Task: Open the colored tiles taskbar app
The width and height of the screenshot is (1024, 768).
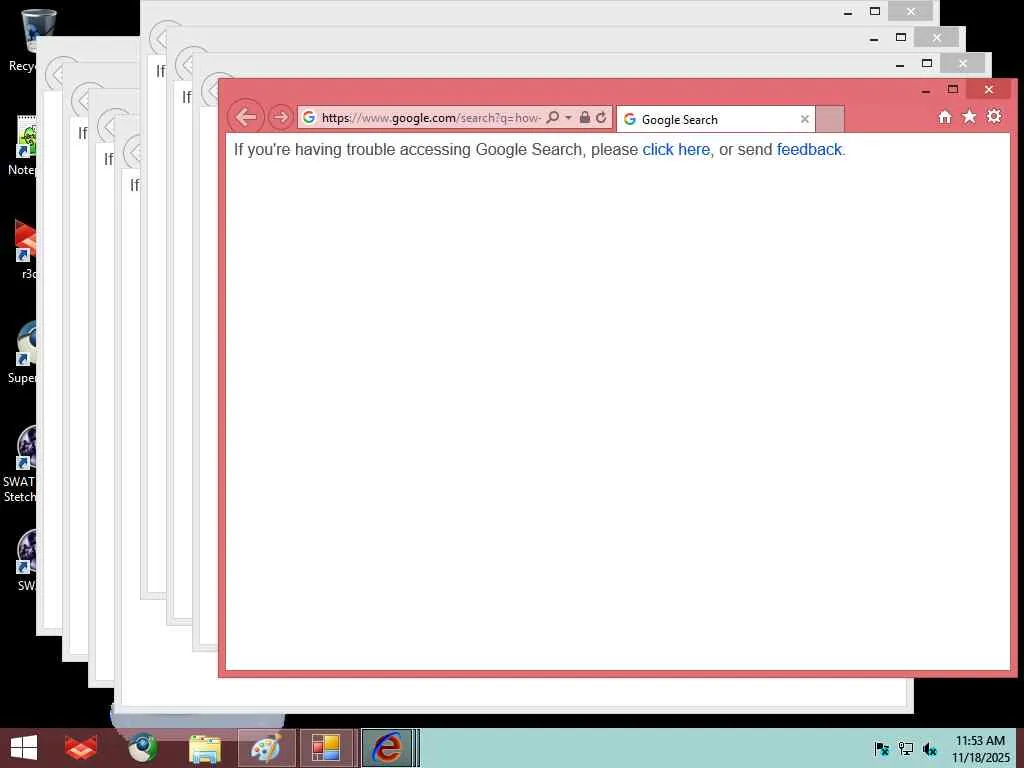Action: (325, 748)
